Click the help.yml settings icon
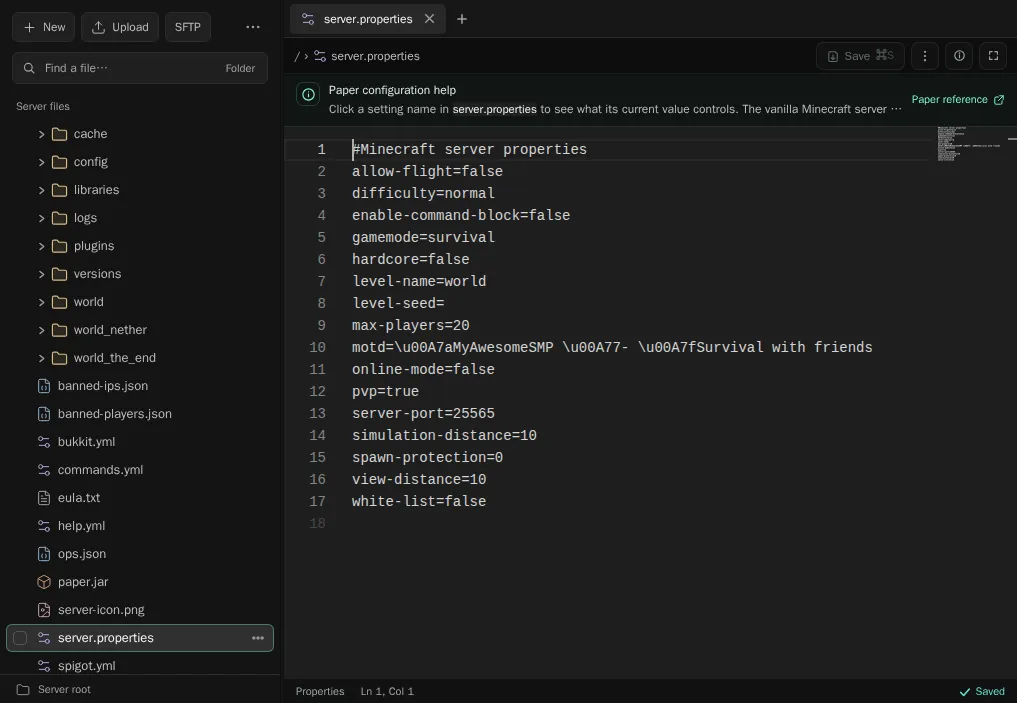The width and height of the screenshot is (1017, 703). point(43,526)
